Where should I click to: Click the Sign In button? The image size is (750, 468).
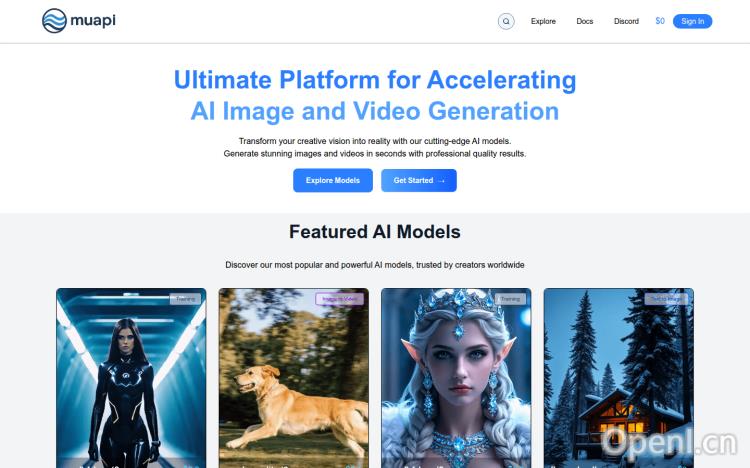coord(692,21)
